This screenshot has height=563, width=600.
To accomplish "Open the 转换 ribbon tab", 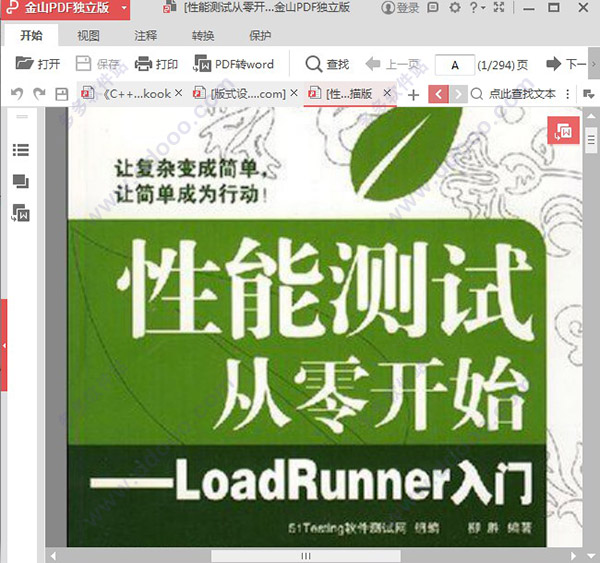I will (203, 36).
